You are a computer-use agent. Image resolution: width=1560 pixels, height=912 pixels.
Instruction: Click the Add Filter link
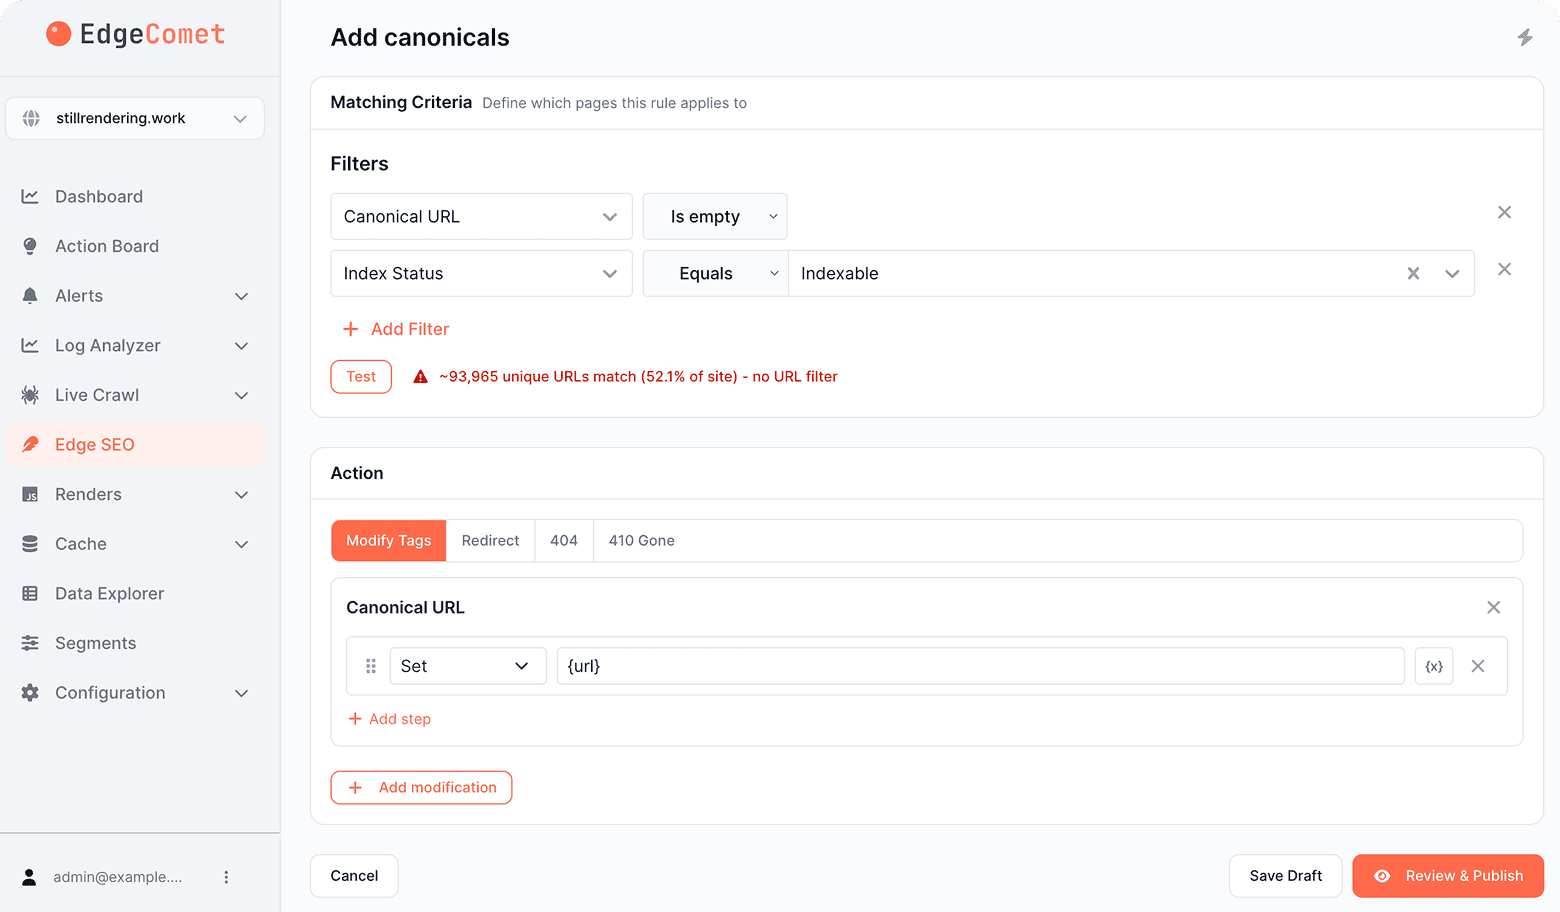(396, 329)
